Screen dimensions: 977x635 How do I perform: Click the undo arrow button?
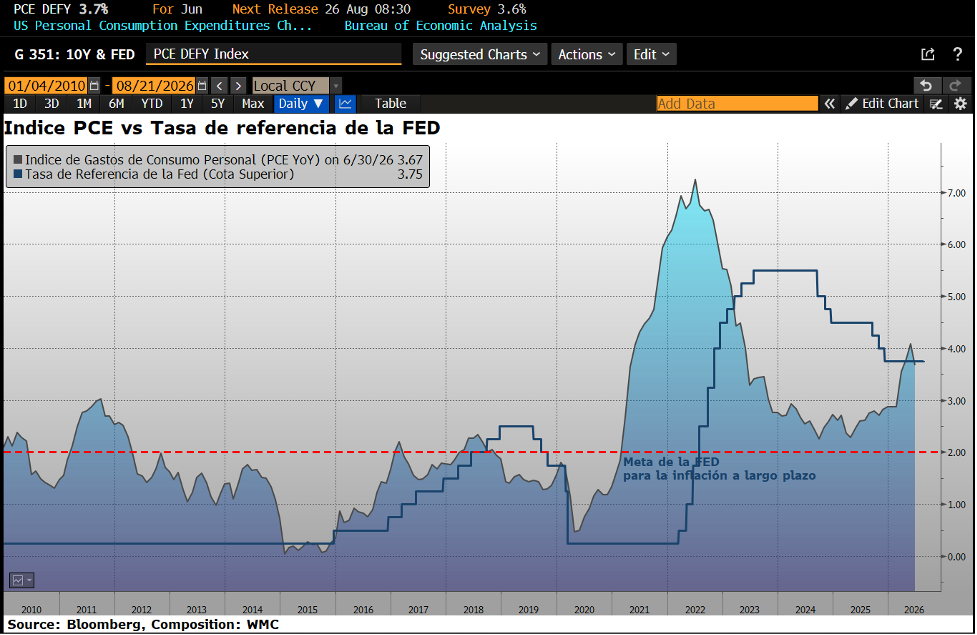(x=927, y=85)
